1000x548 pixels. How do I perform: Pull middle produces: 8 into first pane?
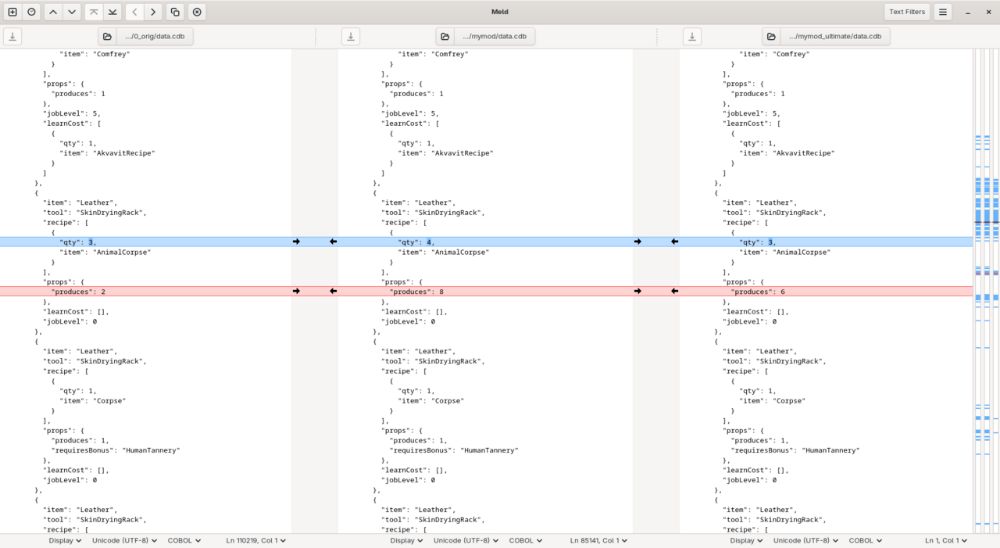[x=333, y=291]
